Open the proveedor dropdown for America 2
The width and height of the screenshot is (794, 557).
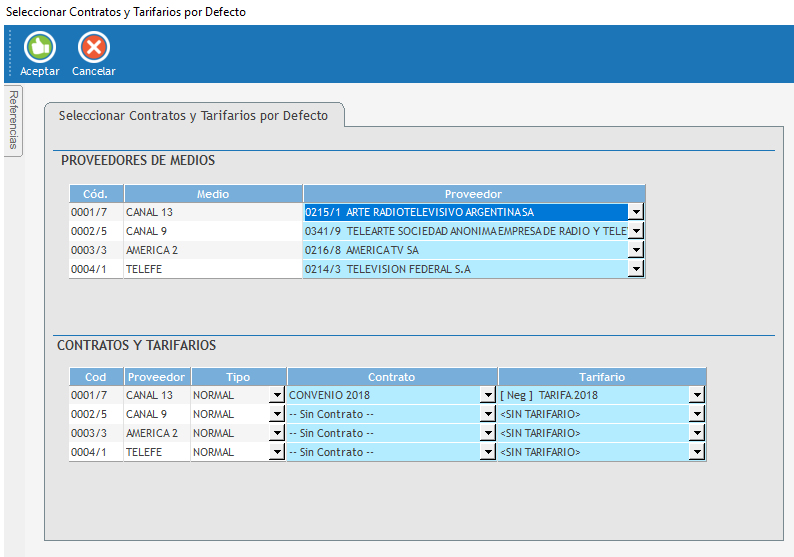[635, 250]
